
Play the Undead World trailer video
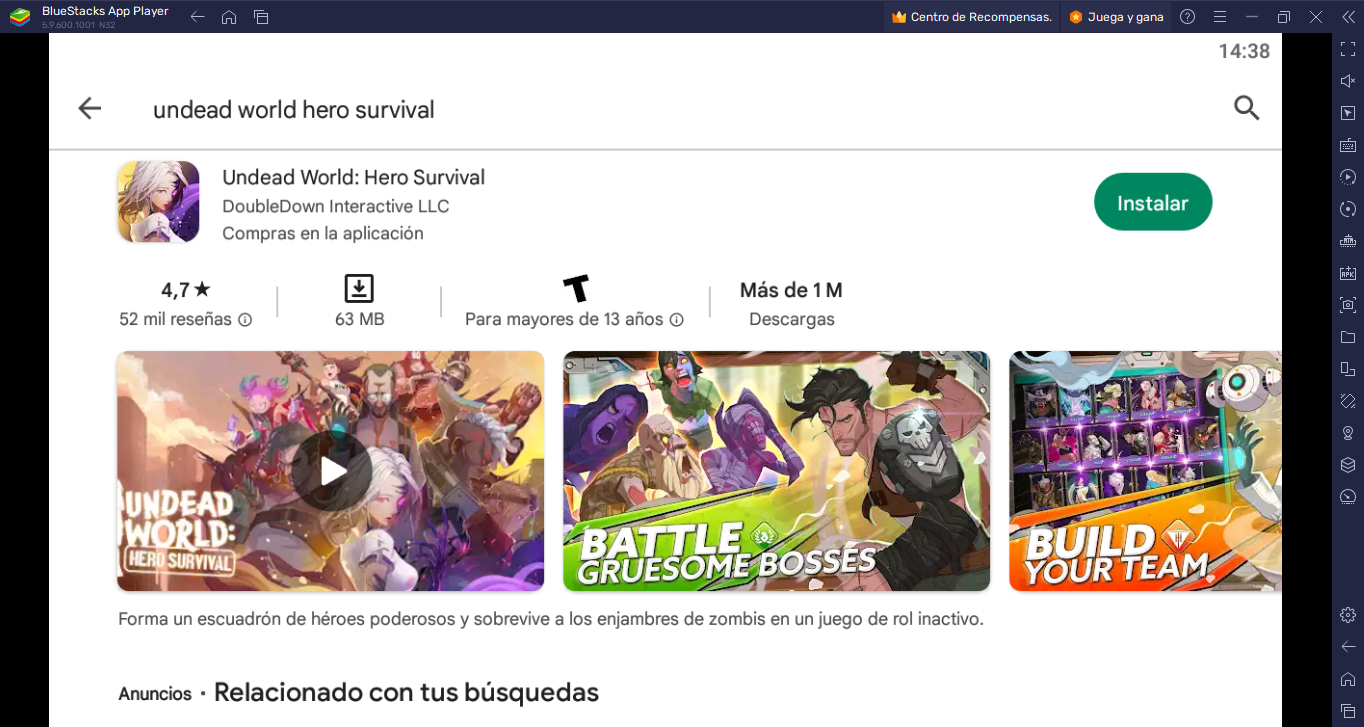[331, 471]
